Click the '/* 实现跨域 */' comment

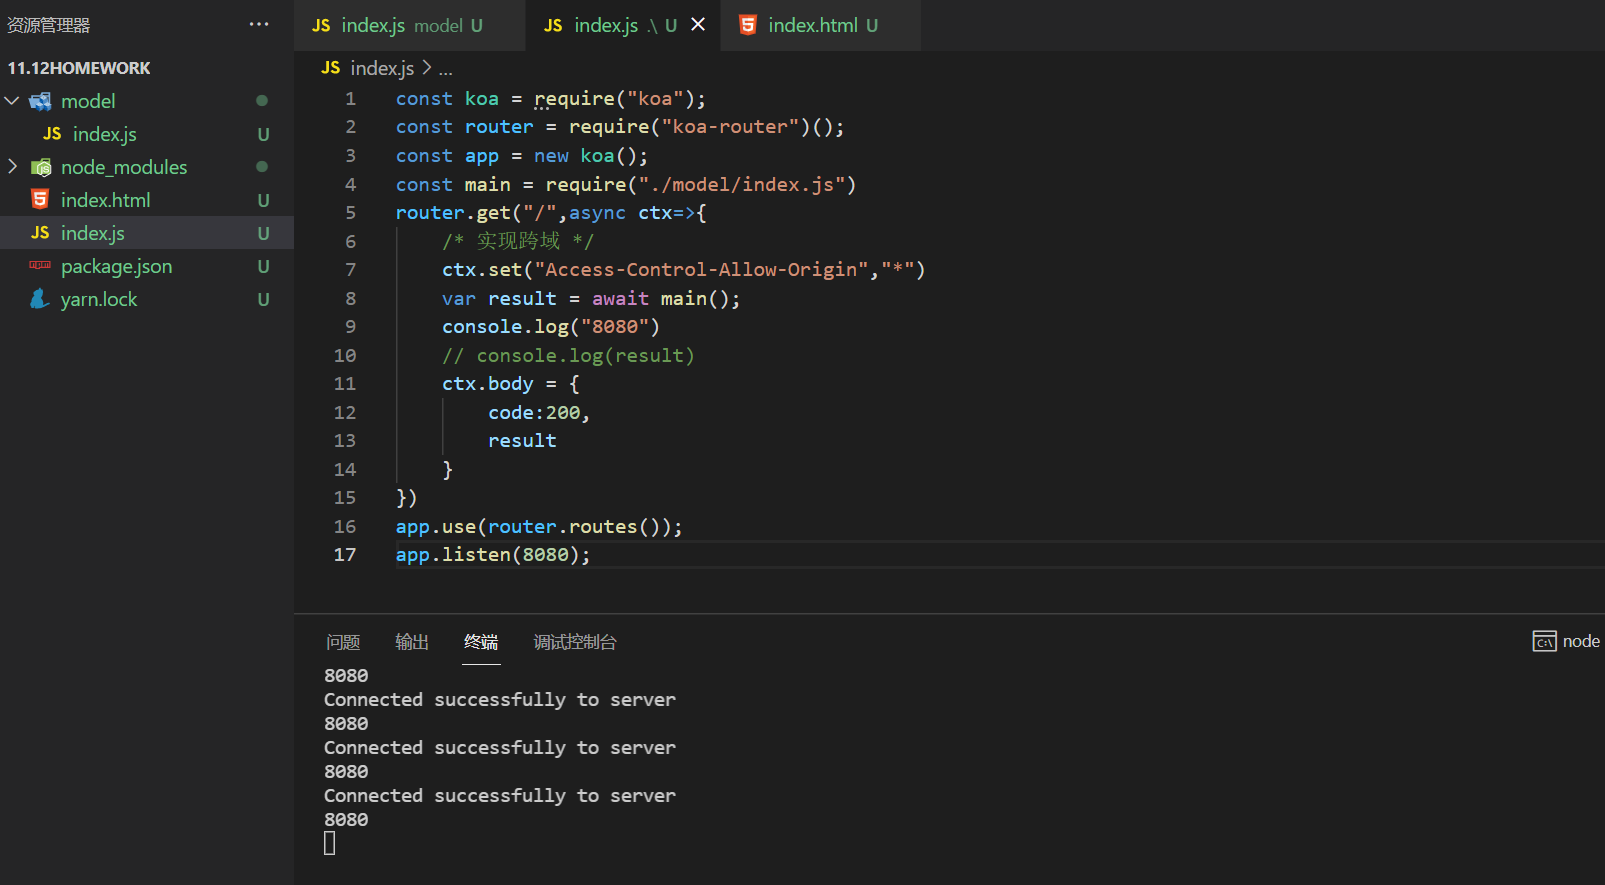(518, 241)
